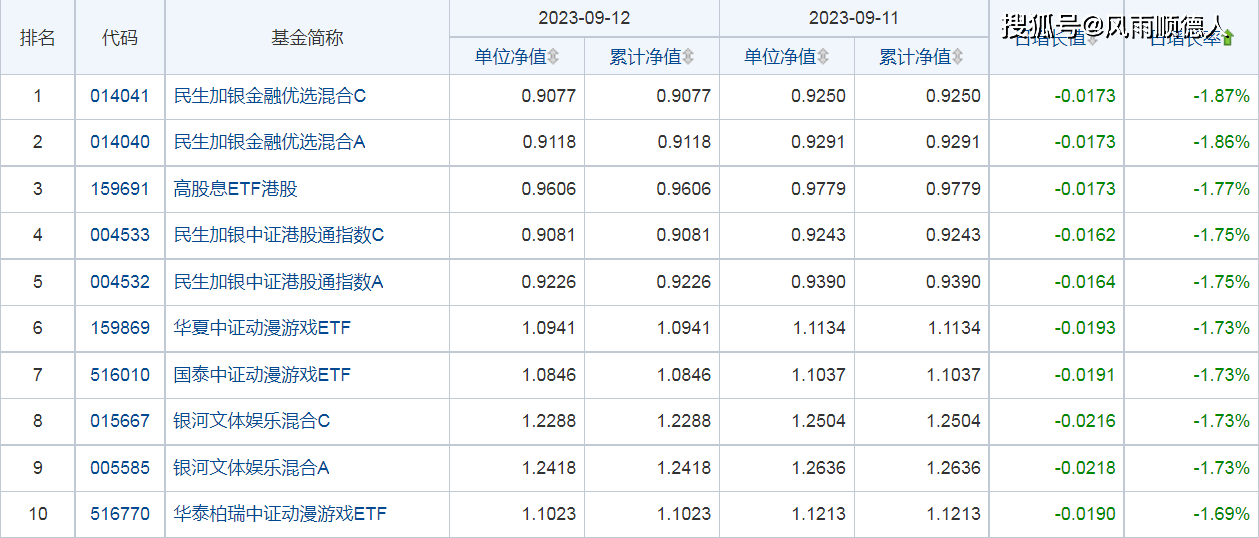The image size is (1259, 538).
Task: Click sort icon beside 2023-09-11 累计净值
Action: [x=958, y=57]
